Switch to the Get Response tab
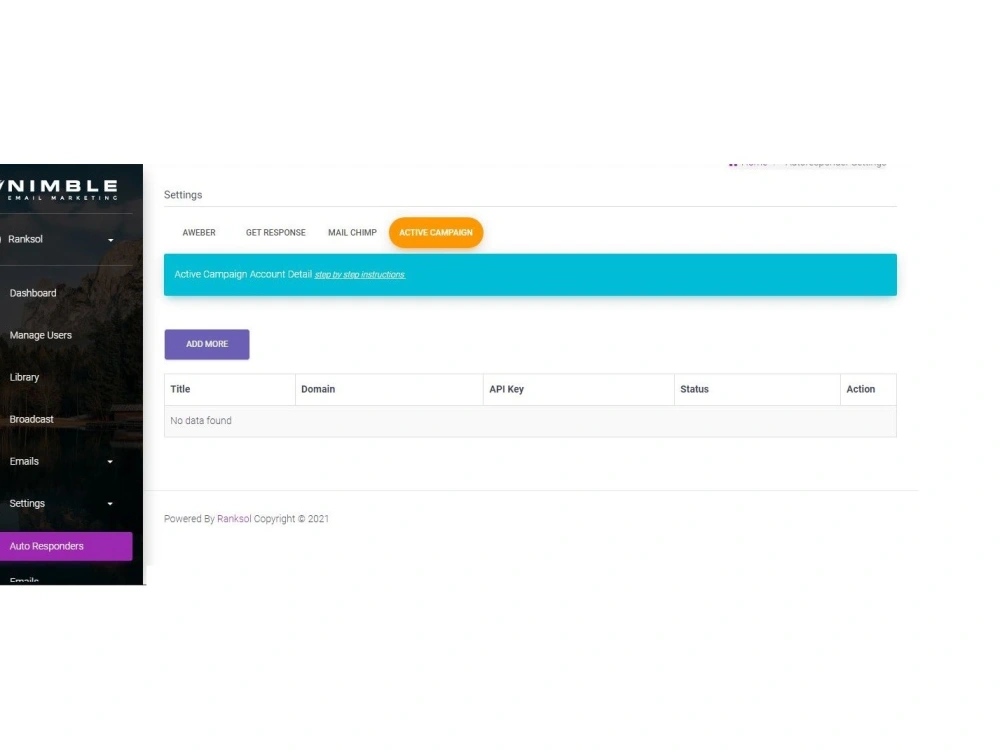The image size is (1000, 750). 276,233
